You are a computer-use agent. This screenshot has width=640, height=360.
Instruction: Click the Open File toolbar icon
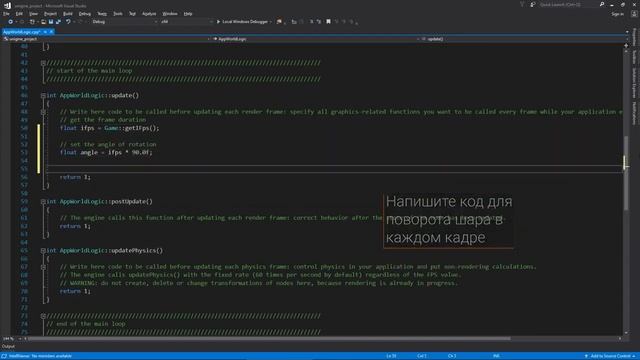click(x=43, y=22)
